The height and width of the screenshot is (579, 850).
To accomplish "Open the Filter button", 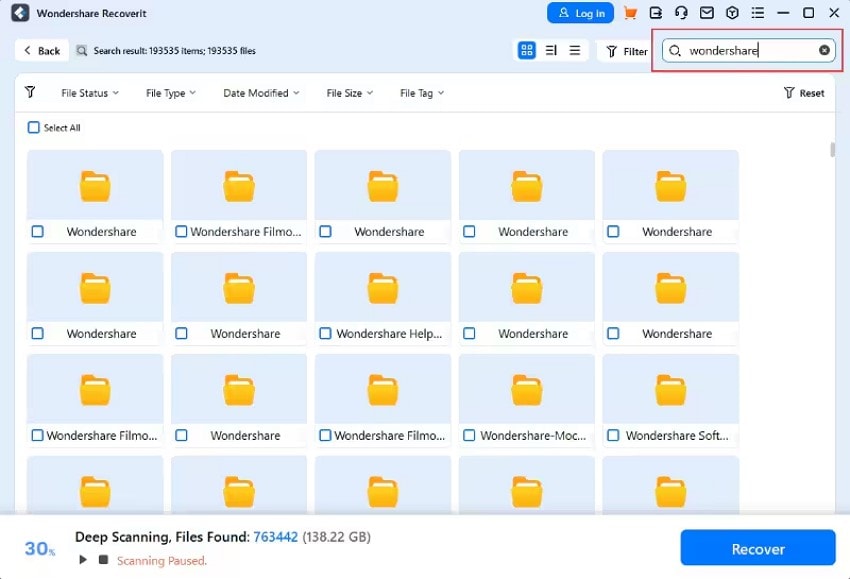I will pos(627,51).
